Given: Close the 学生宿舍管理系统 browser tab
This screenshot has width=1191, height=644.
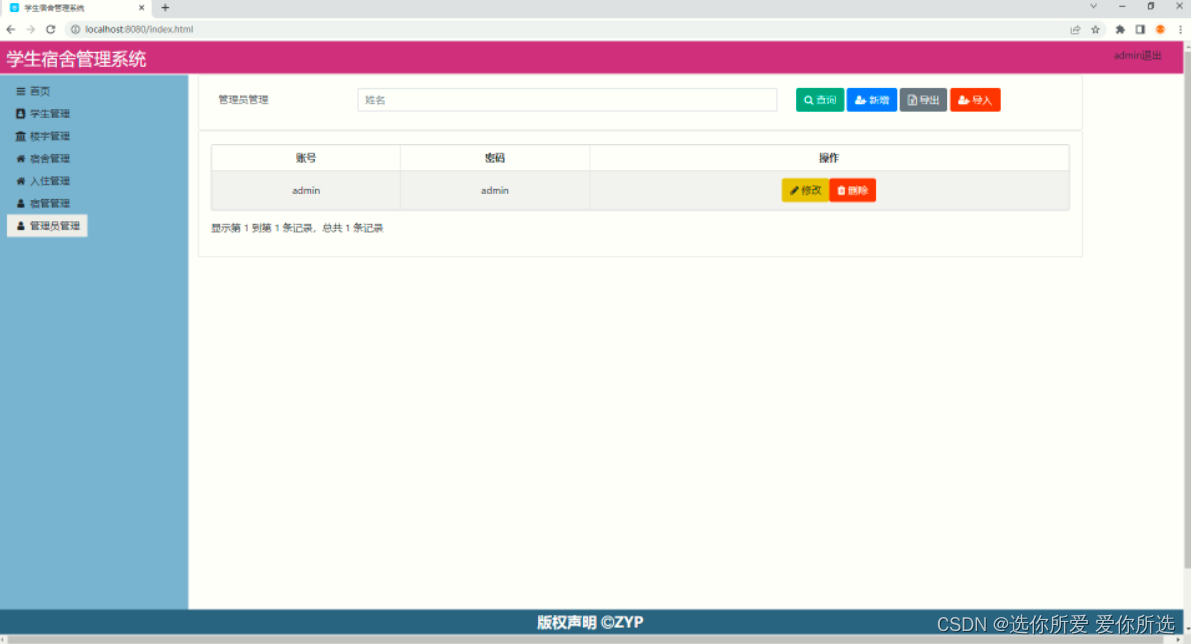Looking at the screenshot, I should [141, 8].
